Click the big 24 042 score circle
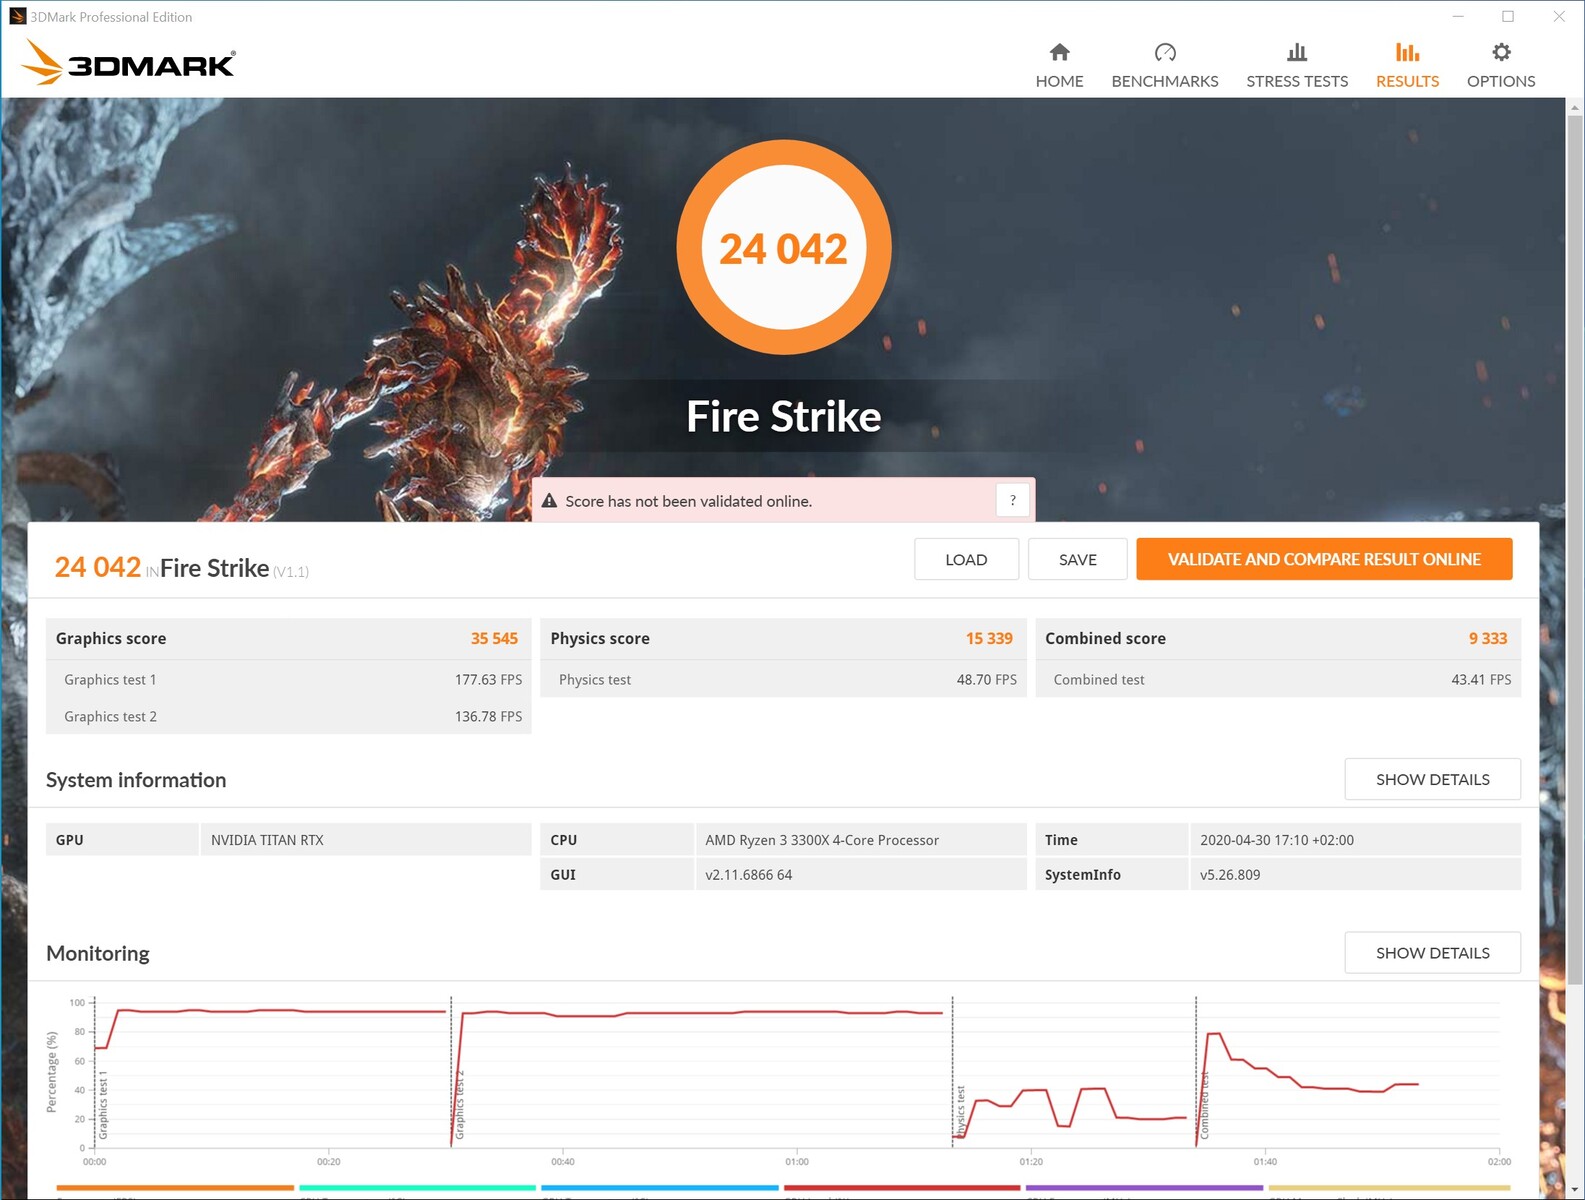This screenshot has height=1200, width=1585. (x=784, y=248)
